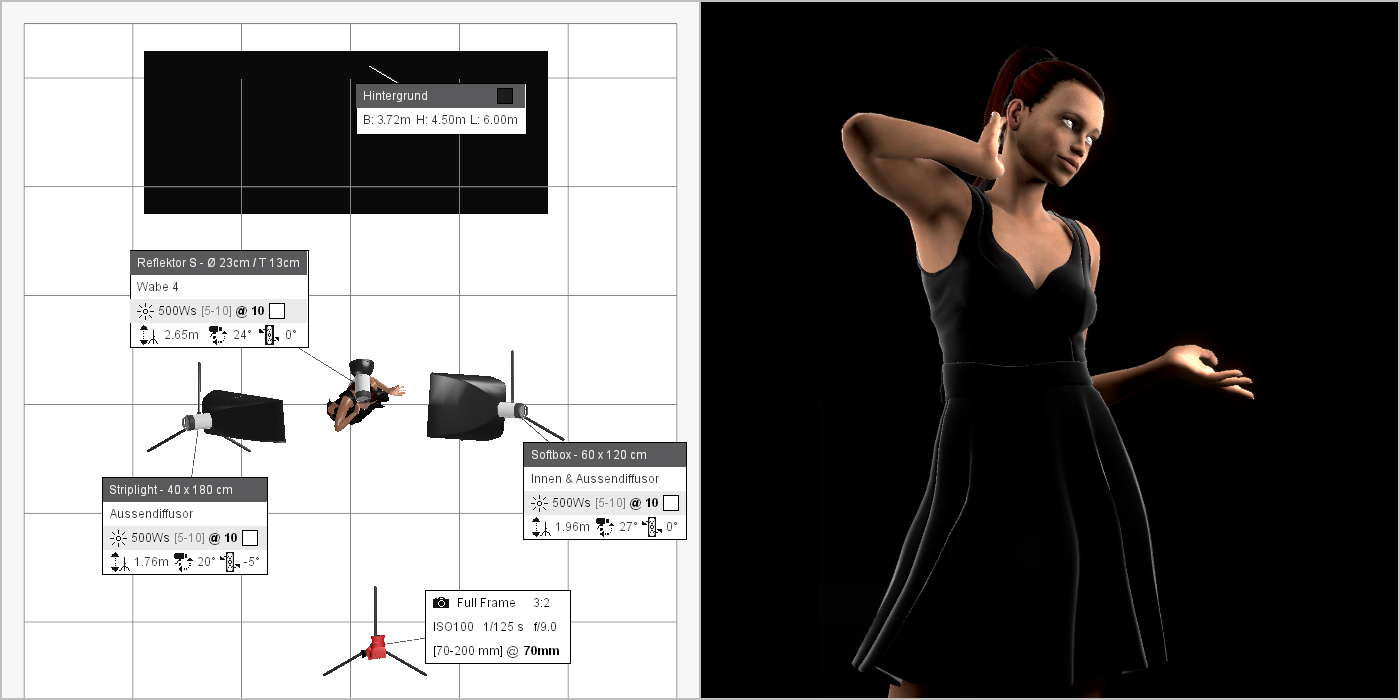Select the red camera on tripod in floor plan
The height and width of the screenshot is (700, 1400).
click(x=377, y=646)
